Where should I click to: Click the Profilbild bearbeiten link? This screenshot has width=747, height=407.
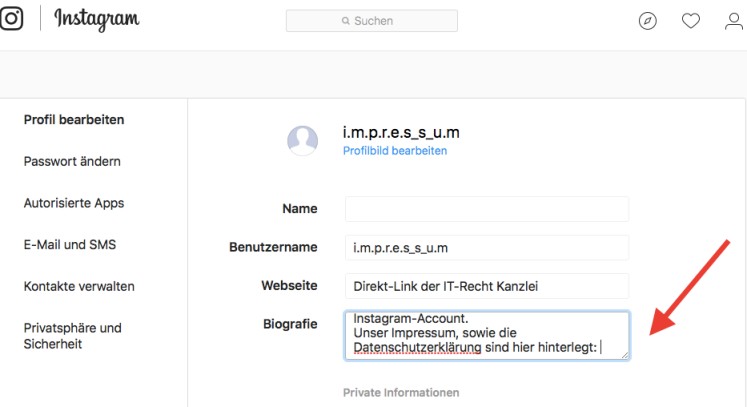click(395, 151)
